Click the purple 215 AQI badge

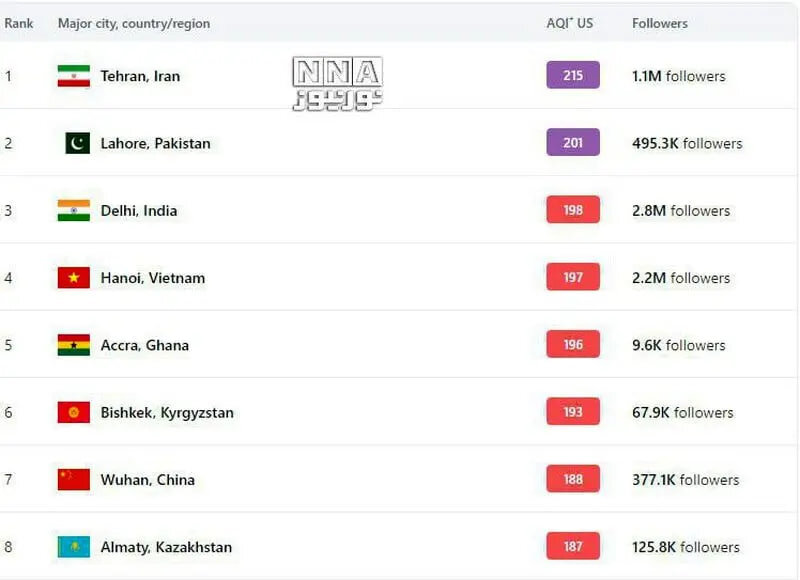click(x=573, y=75)
